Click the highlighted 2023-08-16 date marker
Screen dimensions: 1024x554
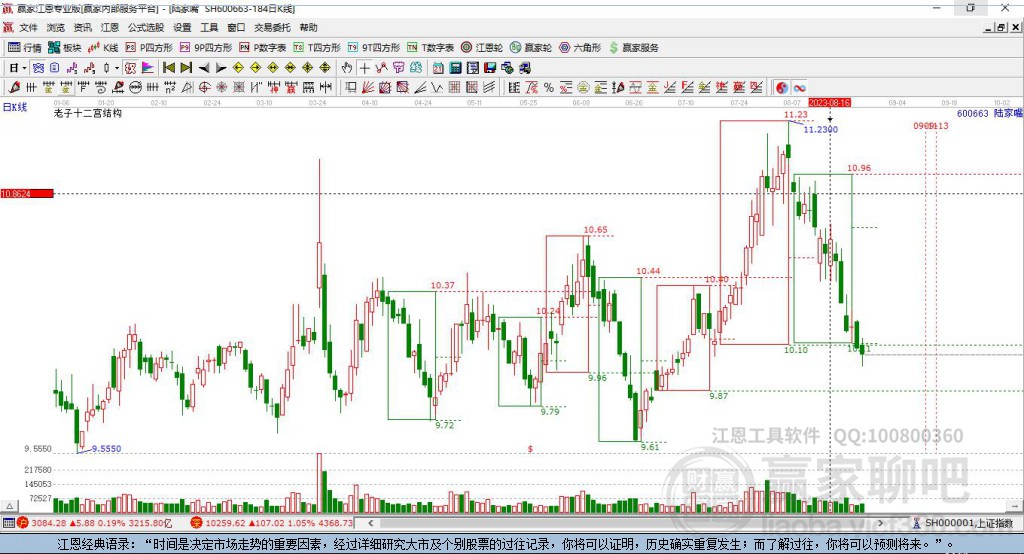(829, 103)
